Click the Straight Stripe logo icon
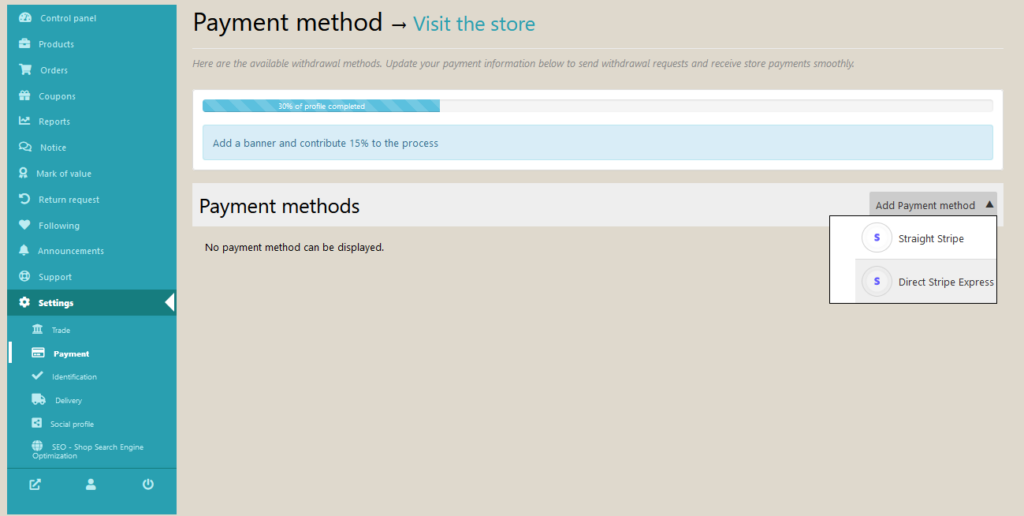 [x=876, y=238]
